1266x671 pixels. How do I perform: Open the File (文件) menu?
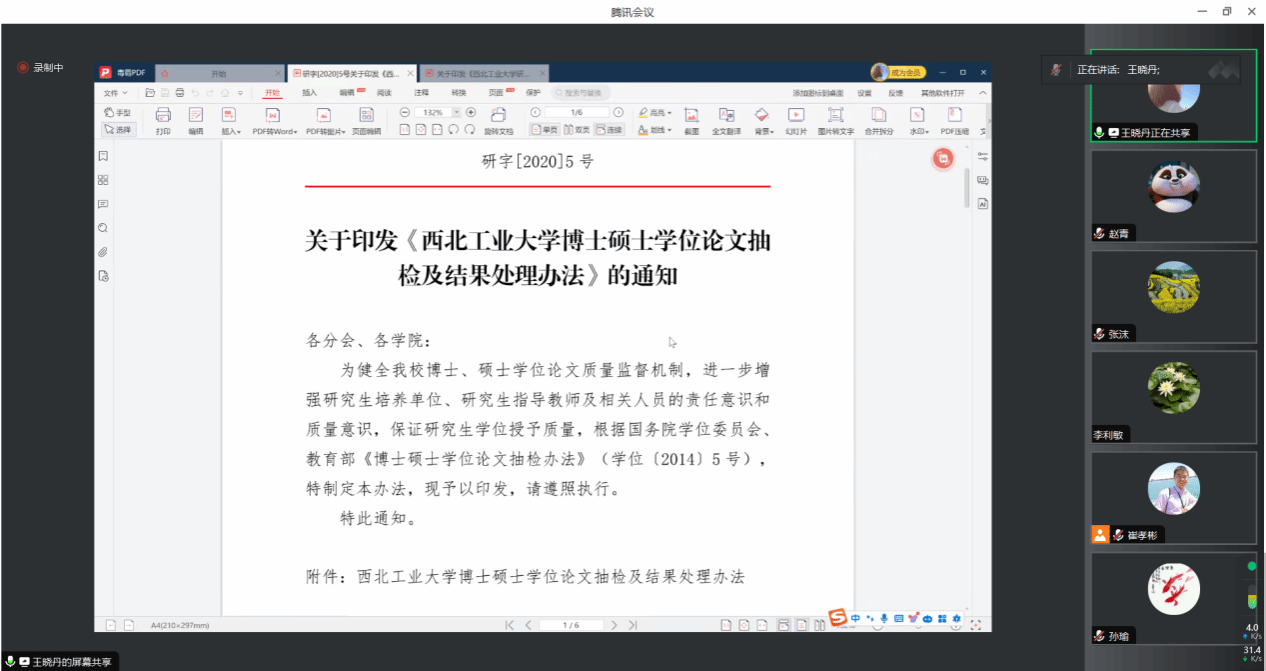(x=113, y=92)
